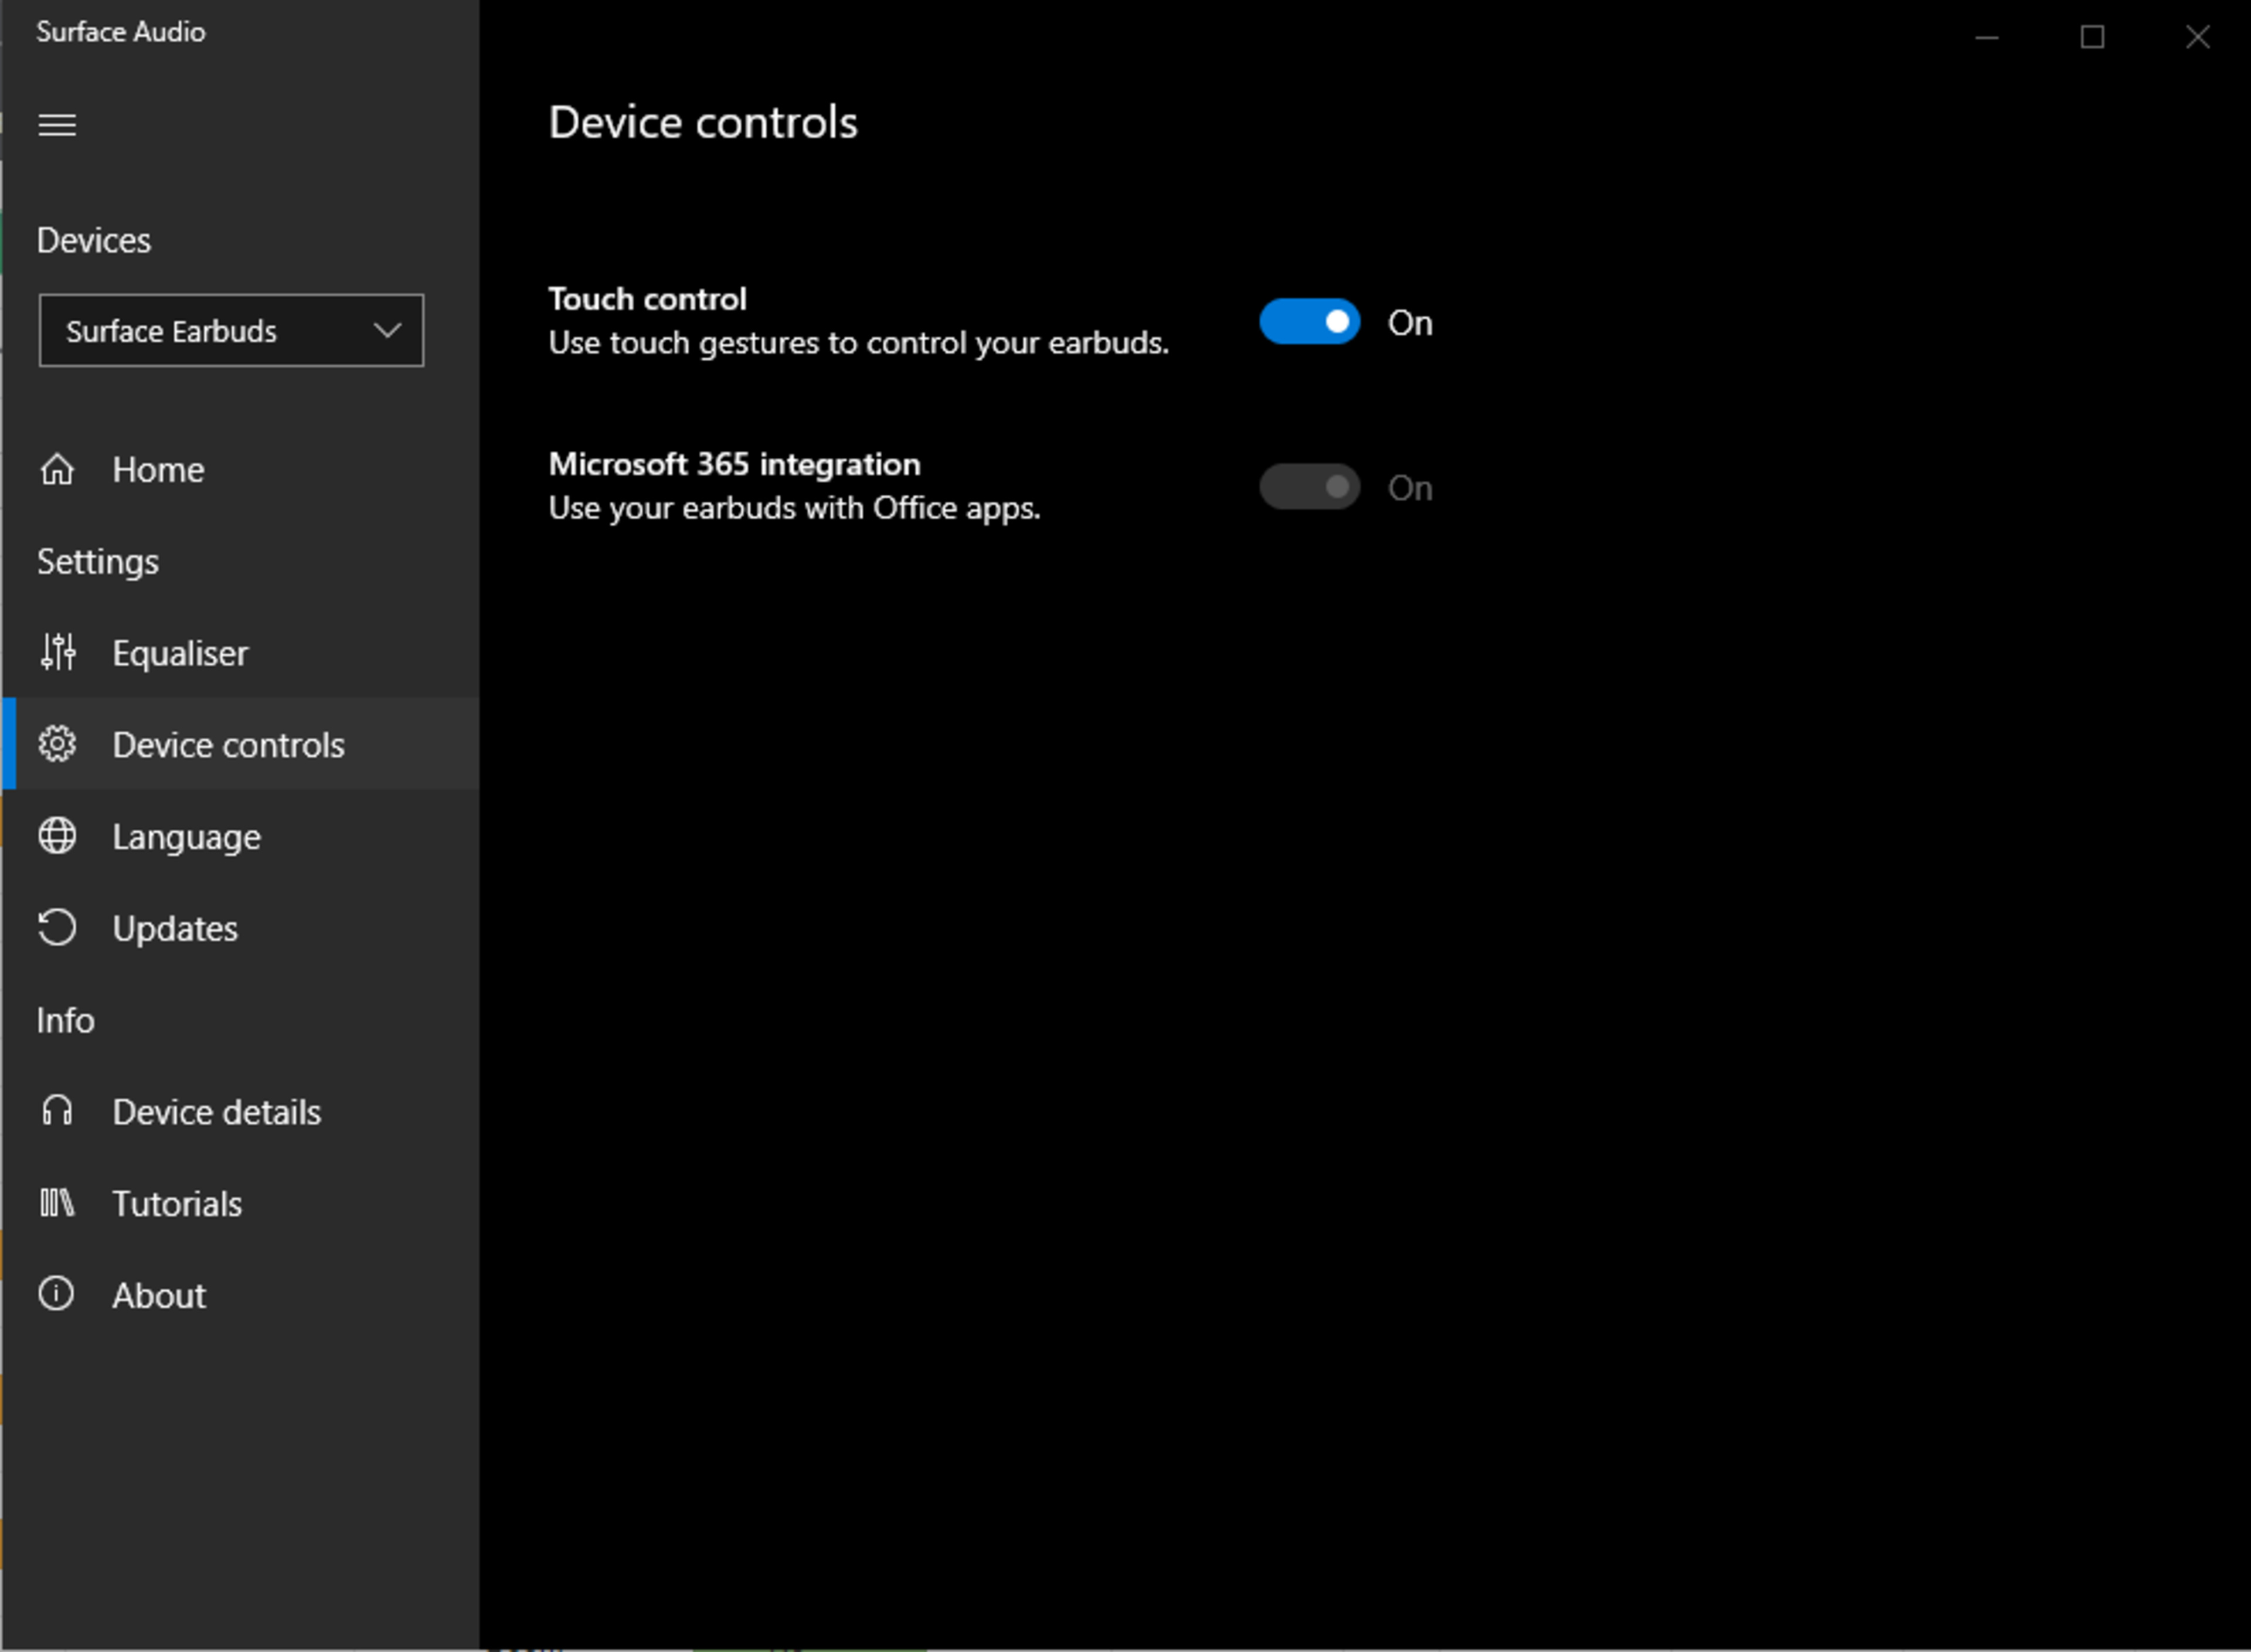Image resolution: width=2251 pixels, height=1652 pixels.
Task: Click the Tutorials books icon
Action: tap(57, 1203)
